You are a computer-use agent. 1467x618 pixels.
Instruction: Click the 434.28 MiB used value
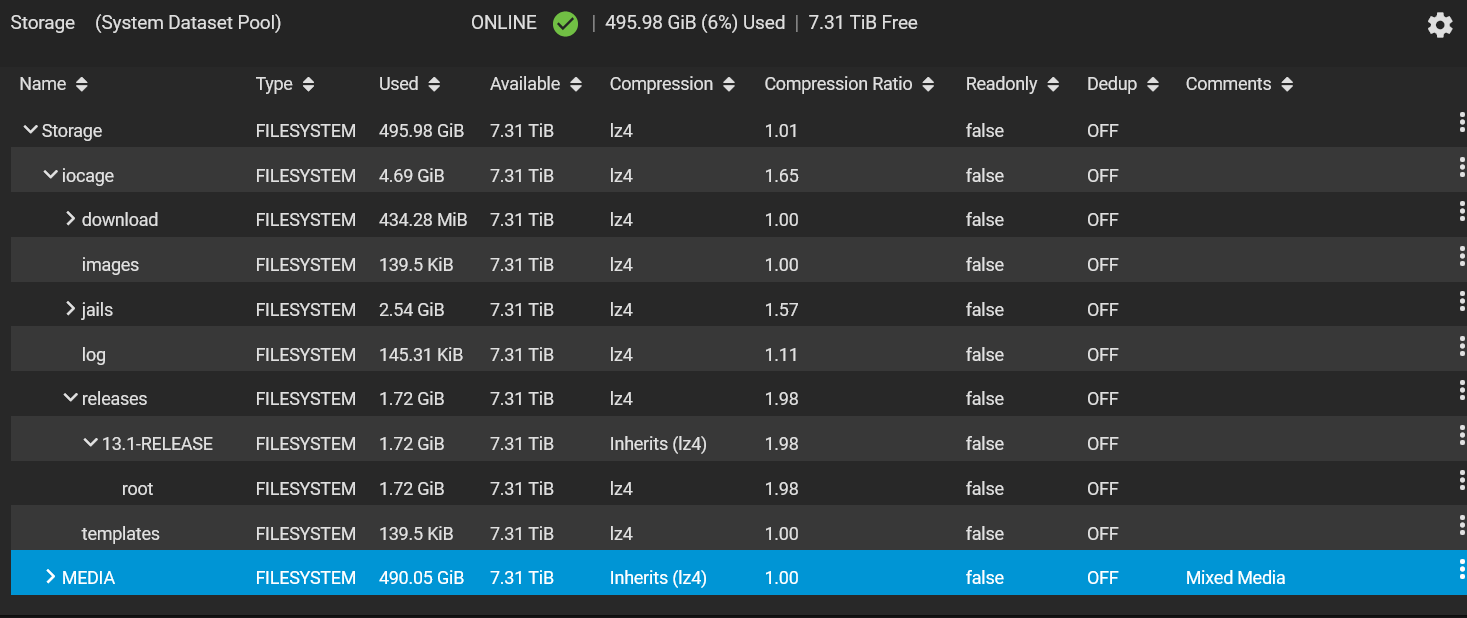pyautogui.click(x=423, y=220)
